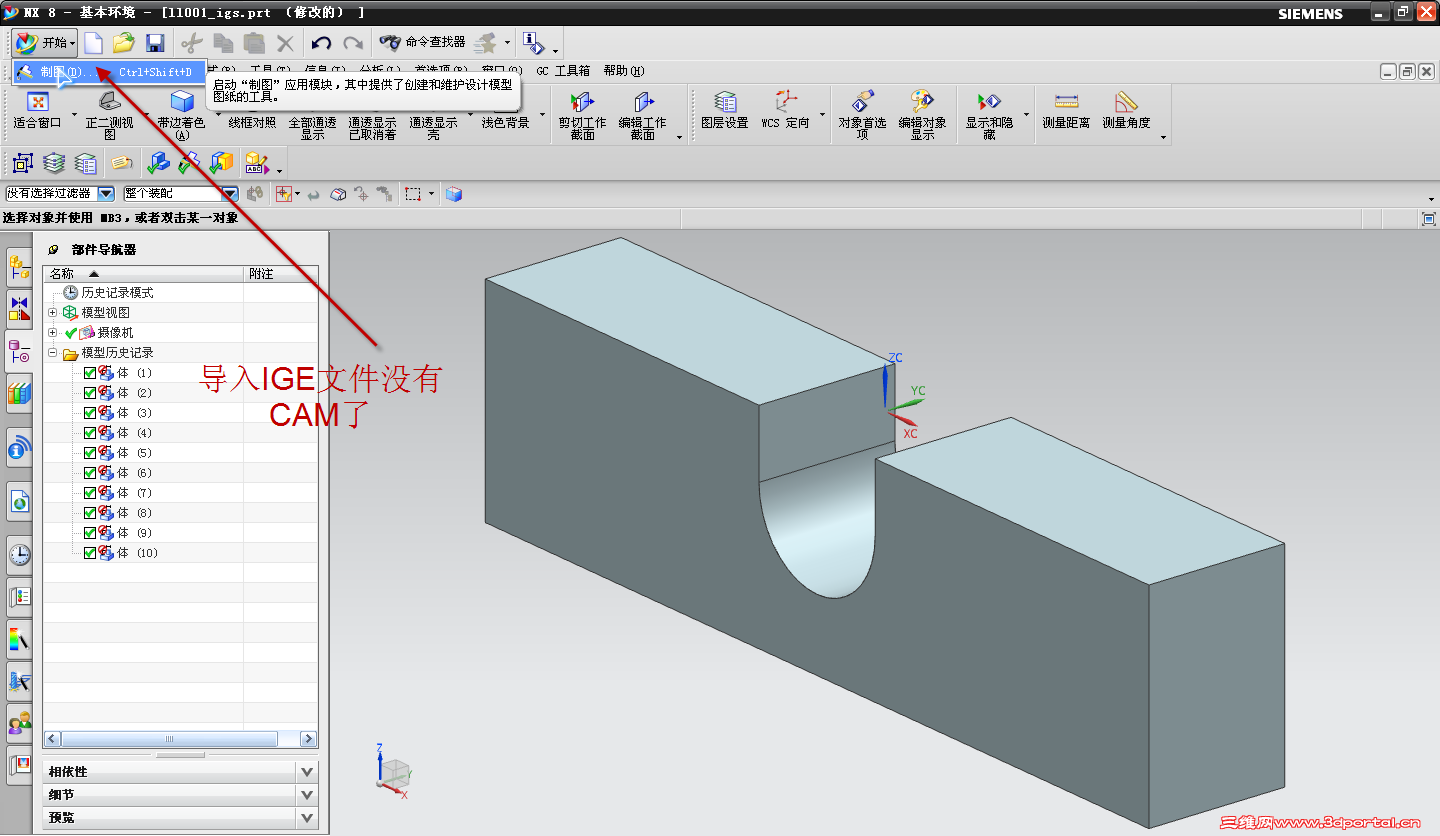Uncheck the 体 (10) checkbox
The image size is (1440, 836).
(x=90, y=553)
